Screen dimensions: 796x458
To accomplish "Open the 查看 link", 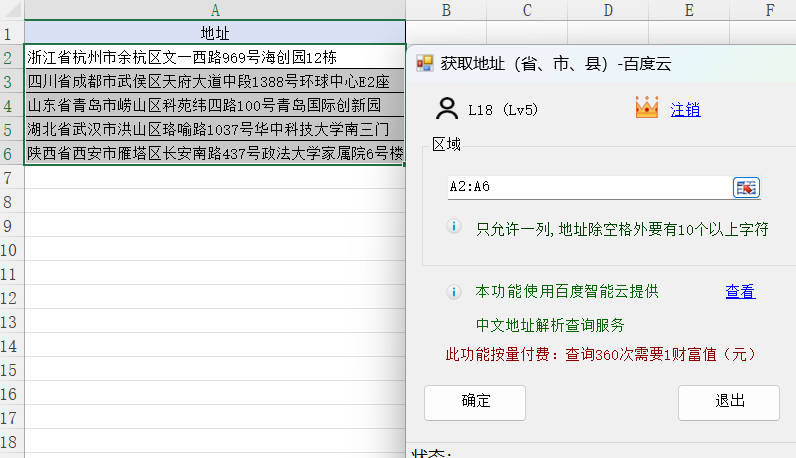I will 740,292.
